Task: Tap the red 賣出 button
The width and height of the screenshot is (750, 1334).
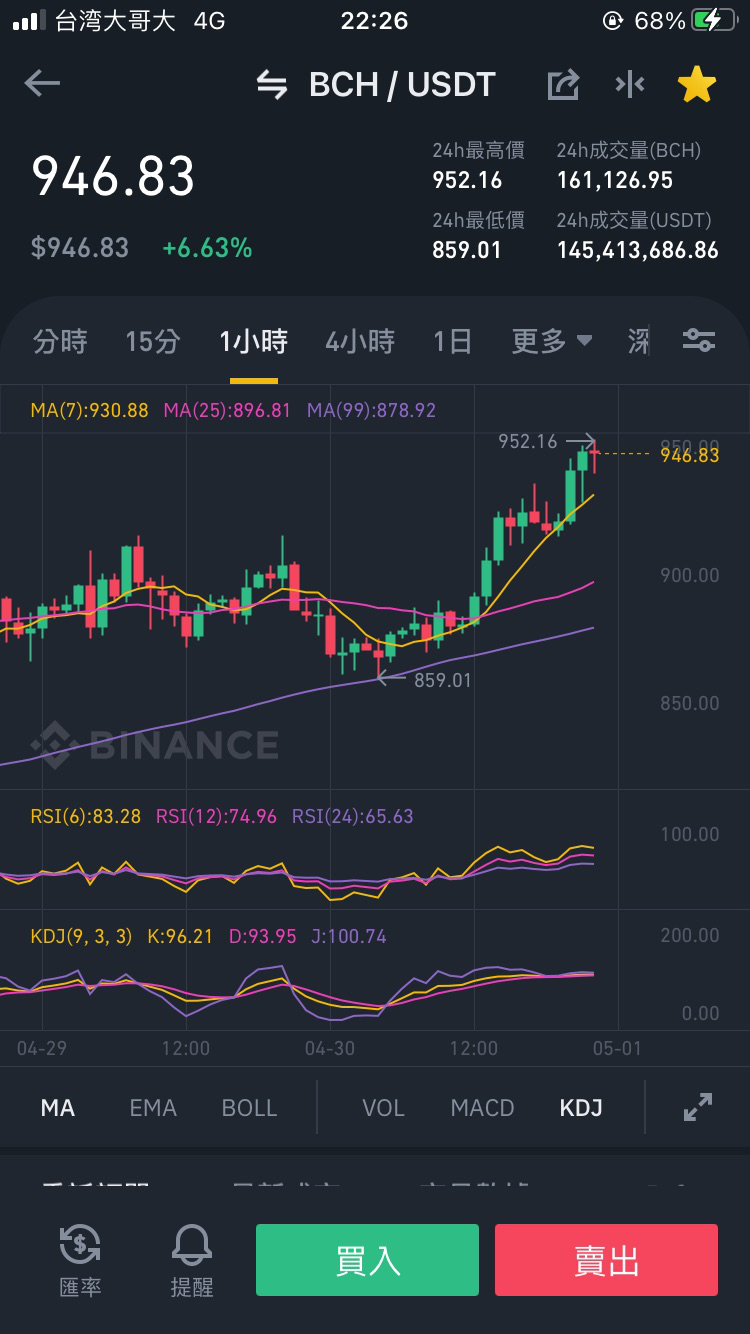Action: [x=606, y=1260]
